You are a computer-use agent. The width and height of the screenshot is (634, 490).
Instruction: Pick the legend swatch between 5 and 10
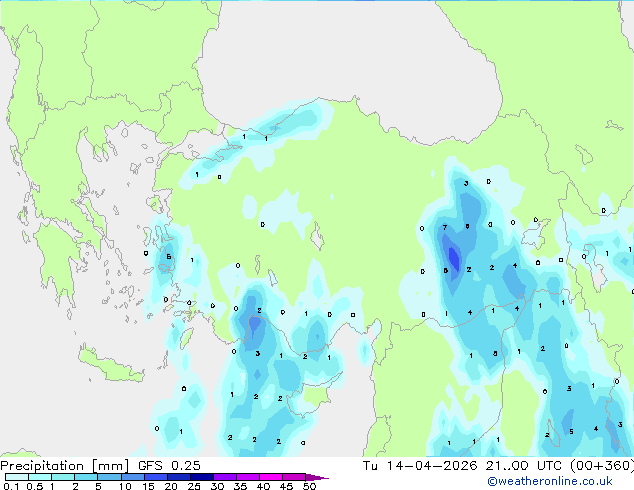[x=109, y=477]
